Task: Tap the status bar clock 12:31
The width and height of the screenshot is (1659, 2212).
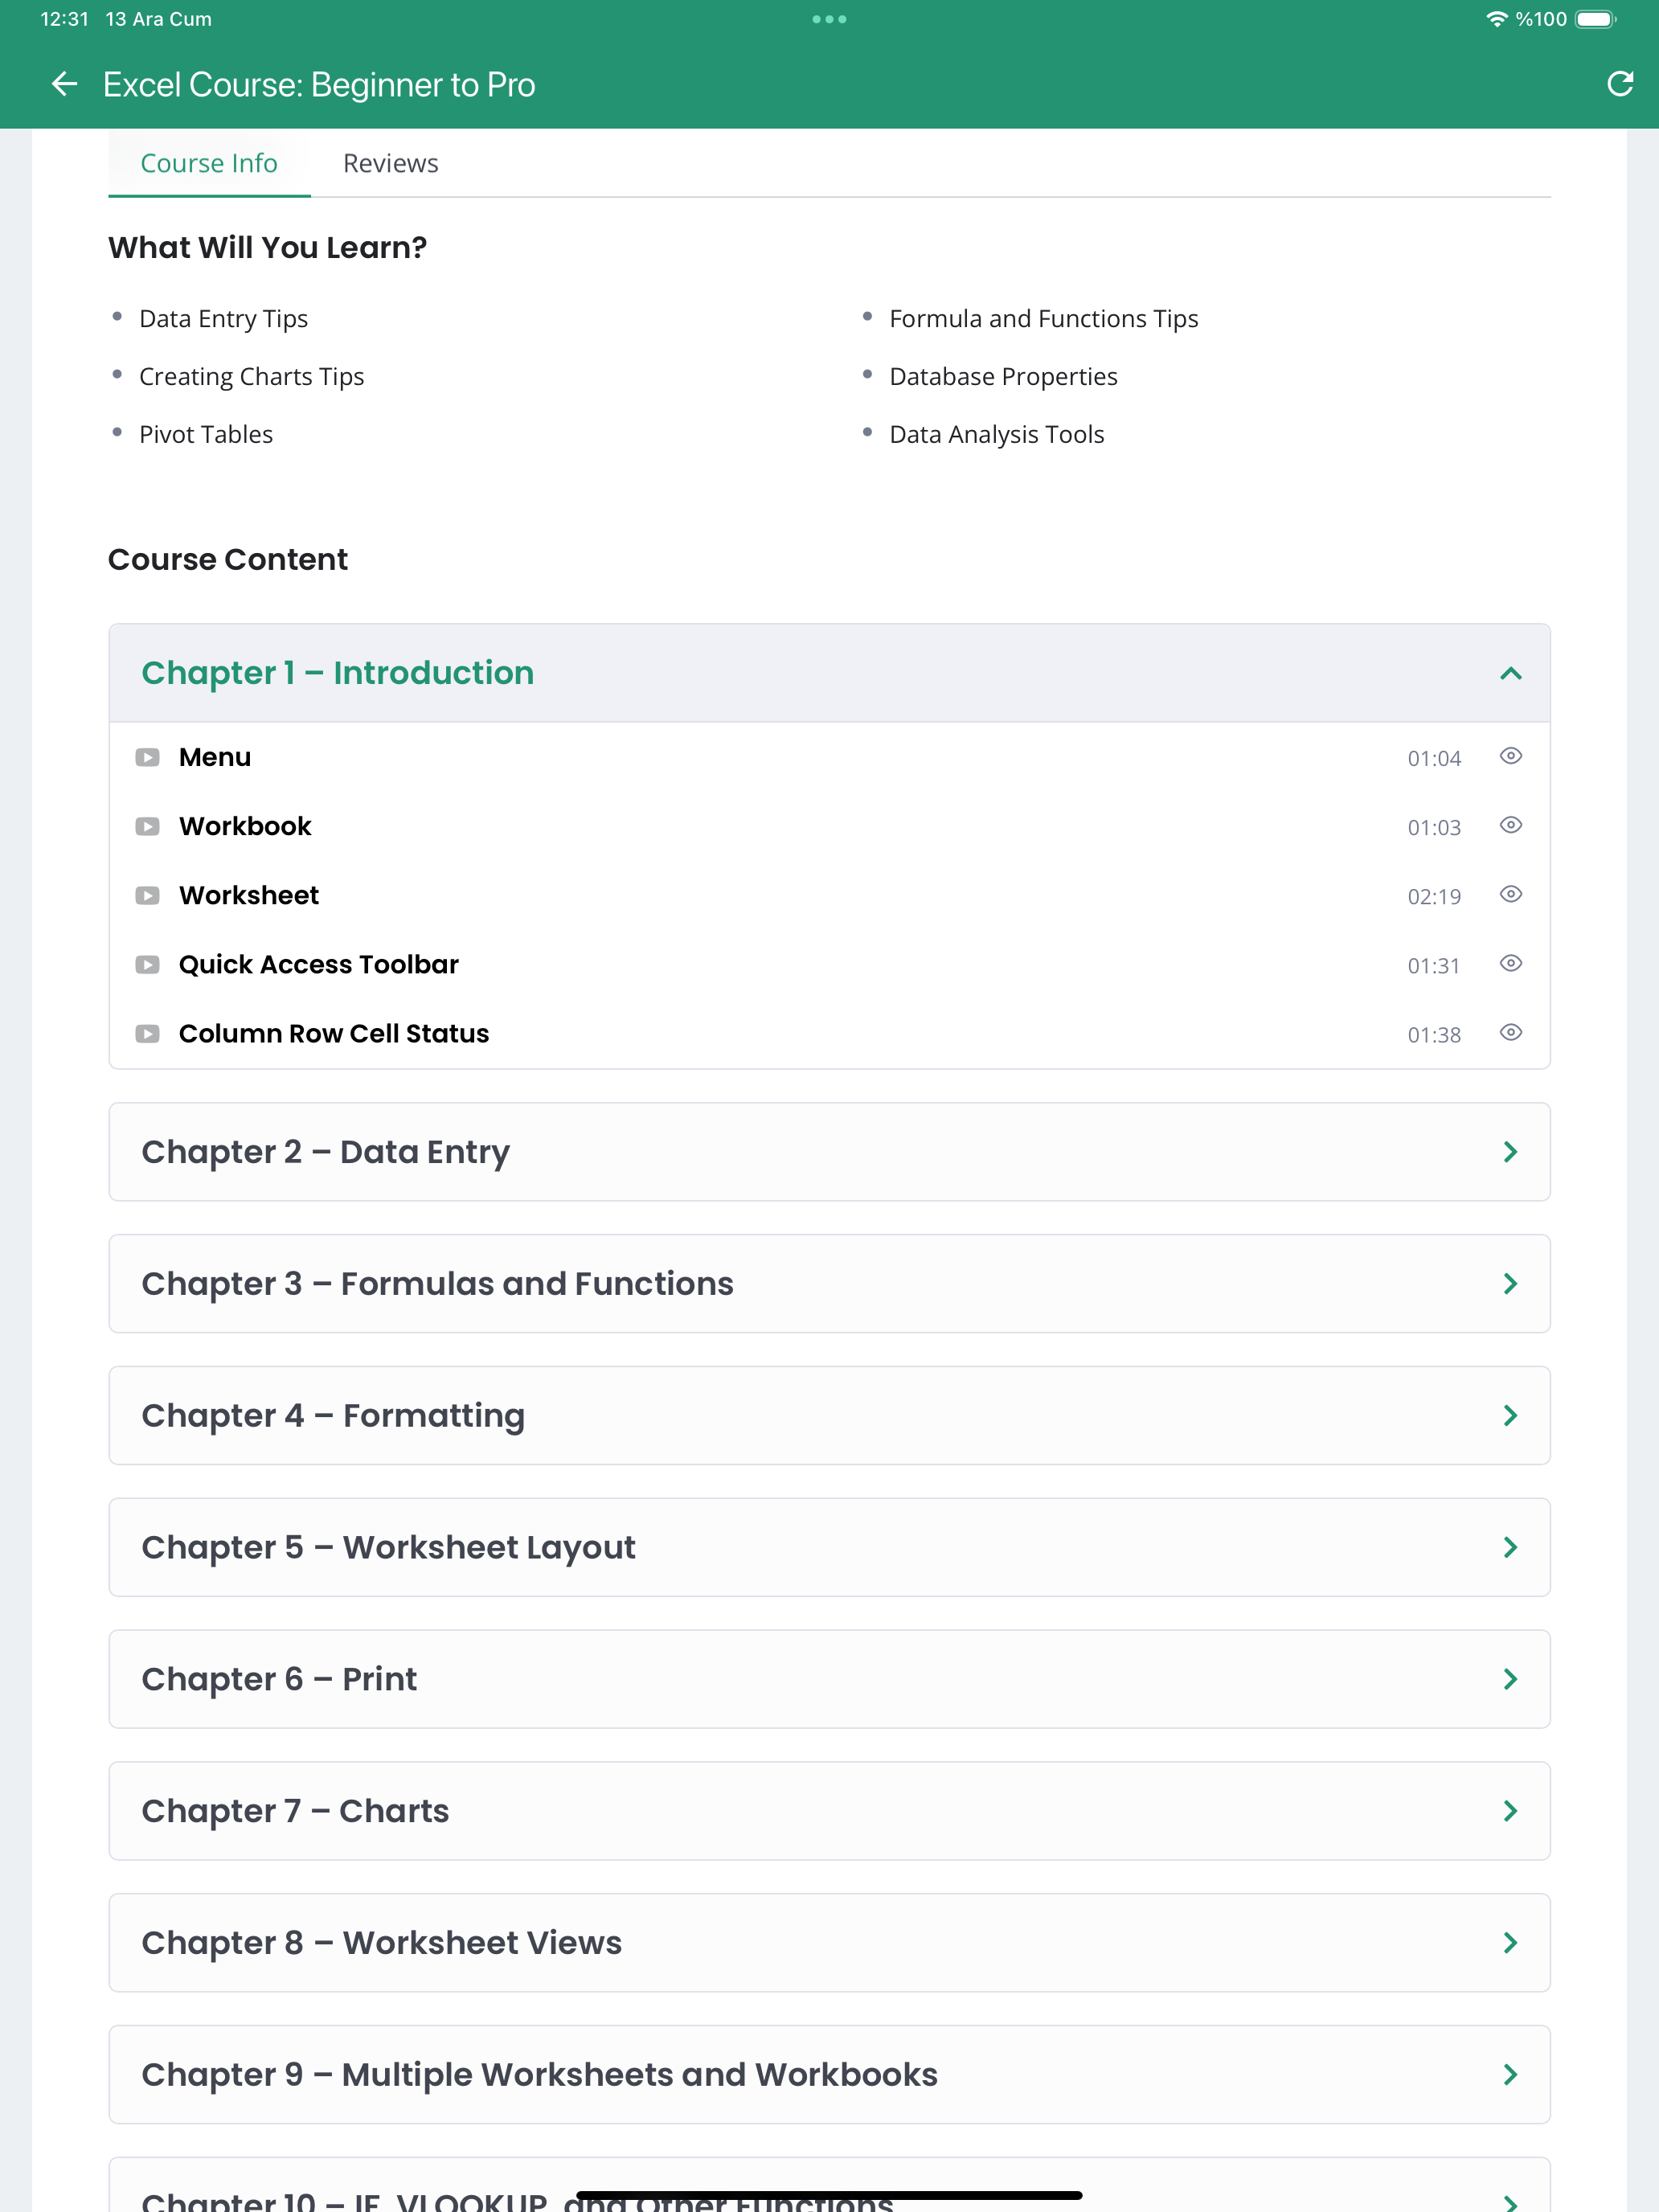Action: coord(64,19)
